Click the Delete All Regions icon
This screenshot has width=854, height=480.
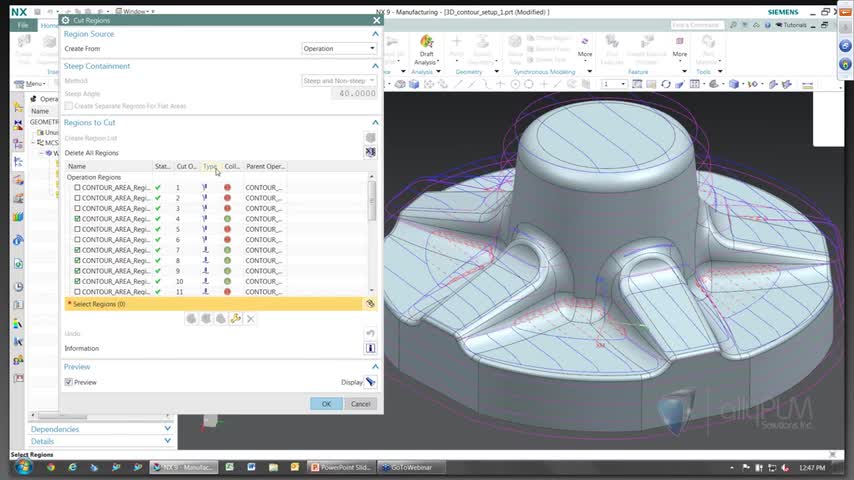(x=370, y=153)
